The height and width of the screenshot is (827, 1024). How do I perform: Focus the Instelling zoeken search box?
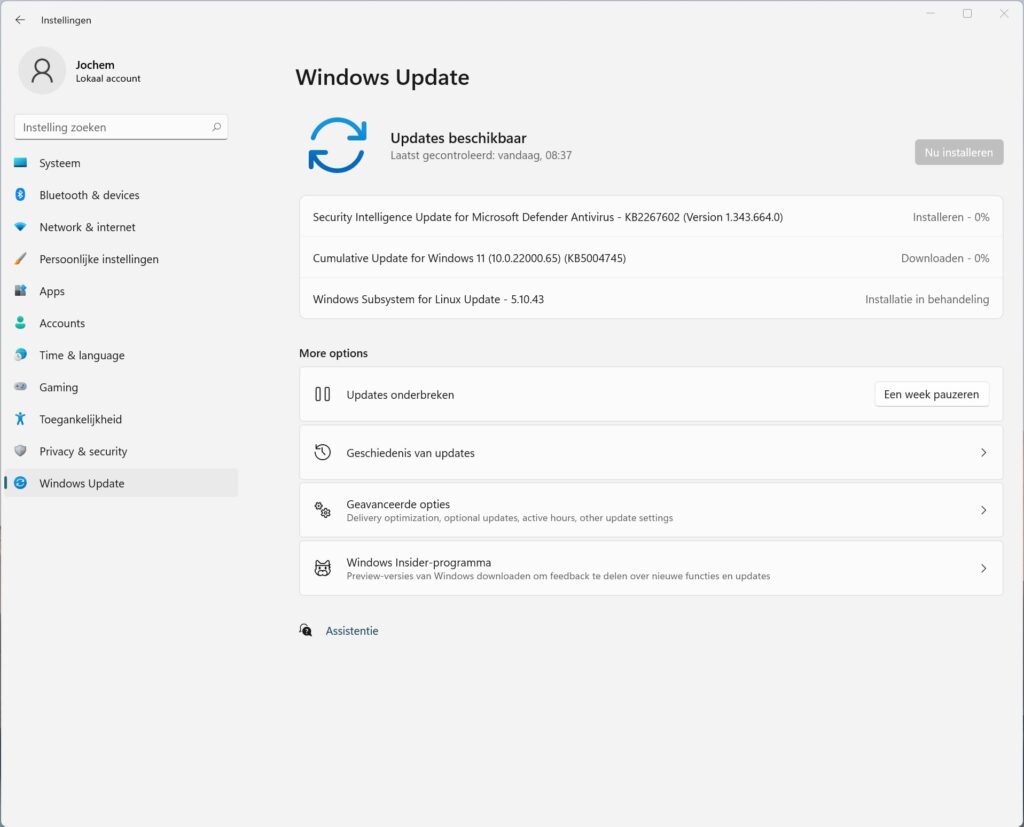tap(112, 127)
